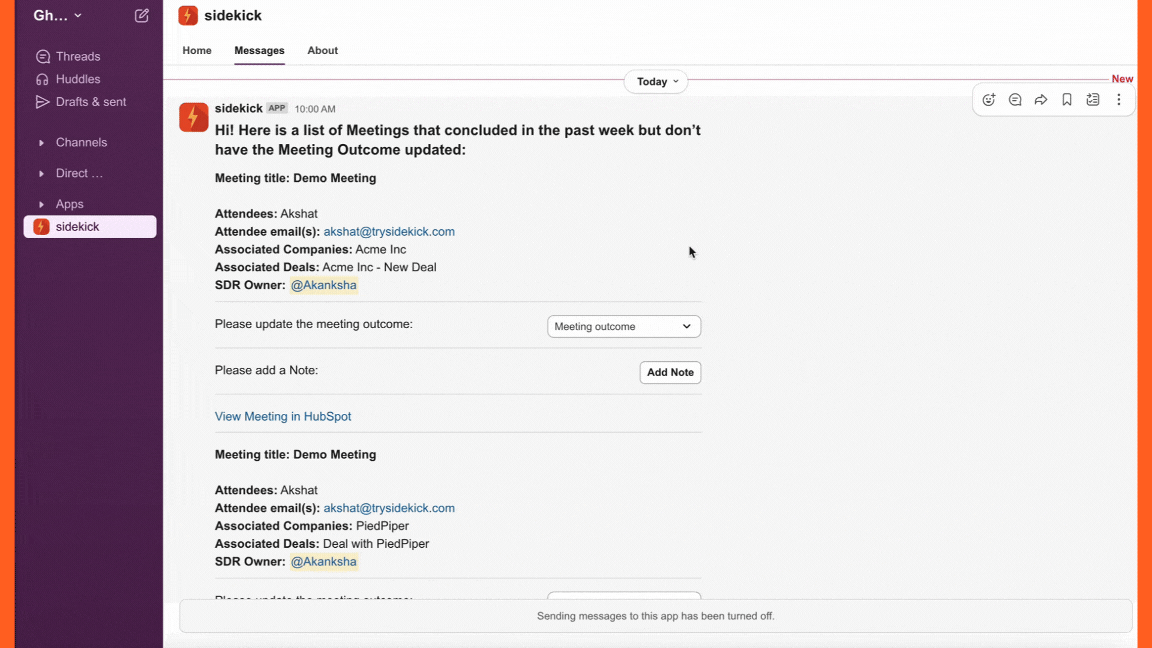Screen dimensions: 1152x648
Task: Bookmark the message for later
Action: (x=1067, y=100)
